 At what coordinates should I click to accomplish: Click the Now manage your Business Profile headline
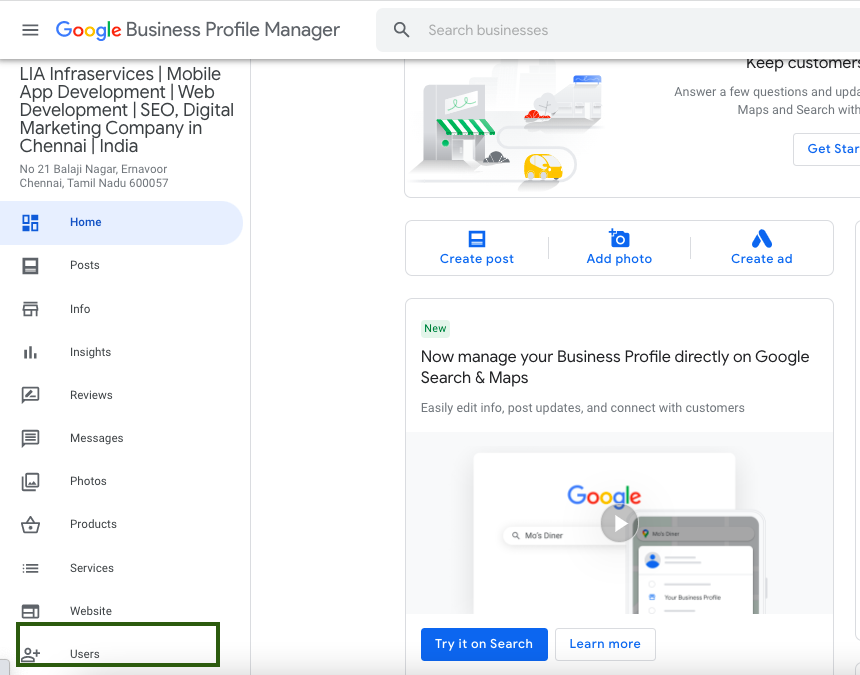coord(615,367)
